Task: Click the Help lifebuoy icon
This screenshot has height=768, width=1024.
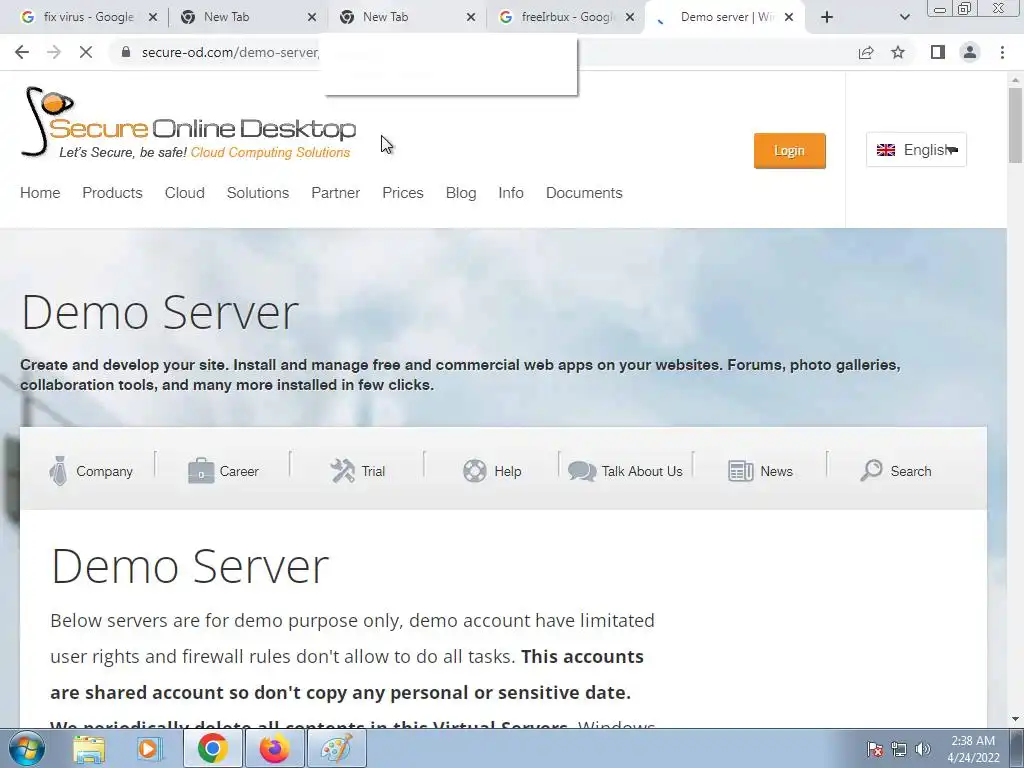Action: coord(475,471)
